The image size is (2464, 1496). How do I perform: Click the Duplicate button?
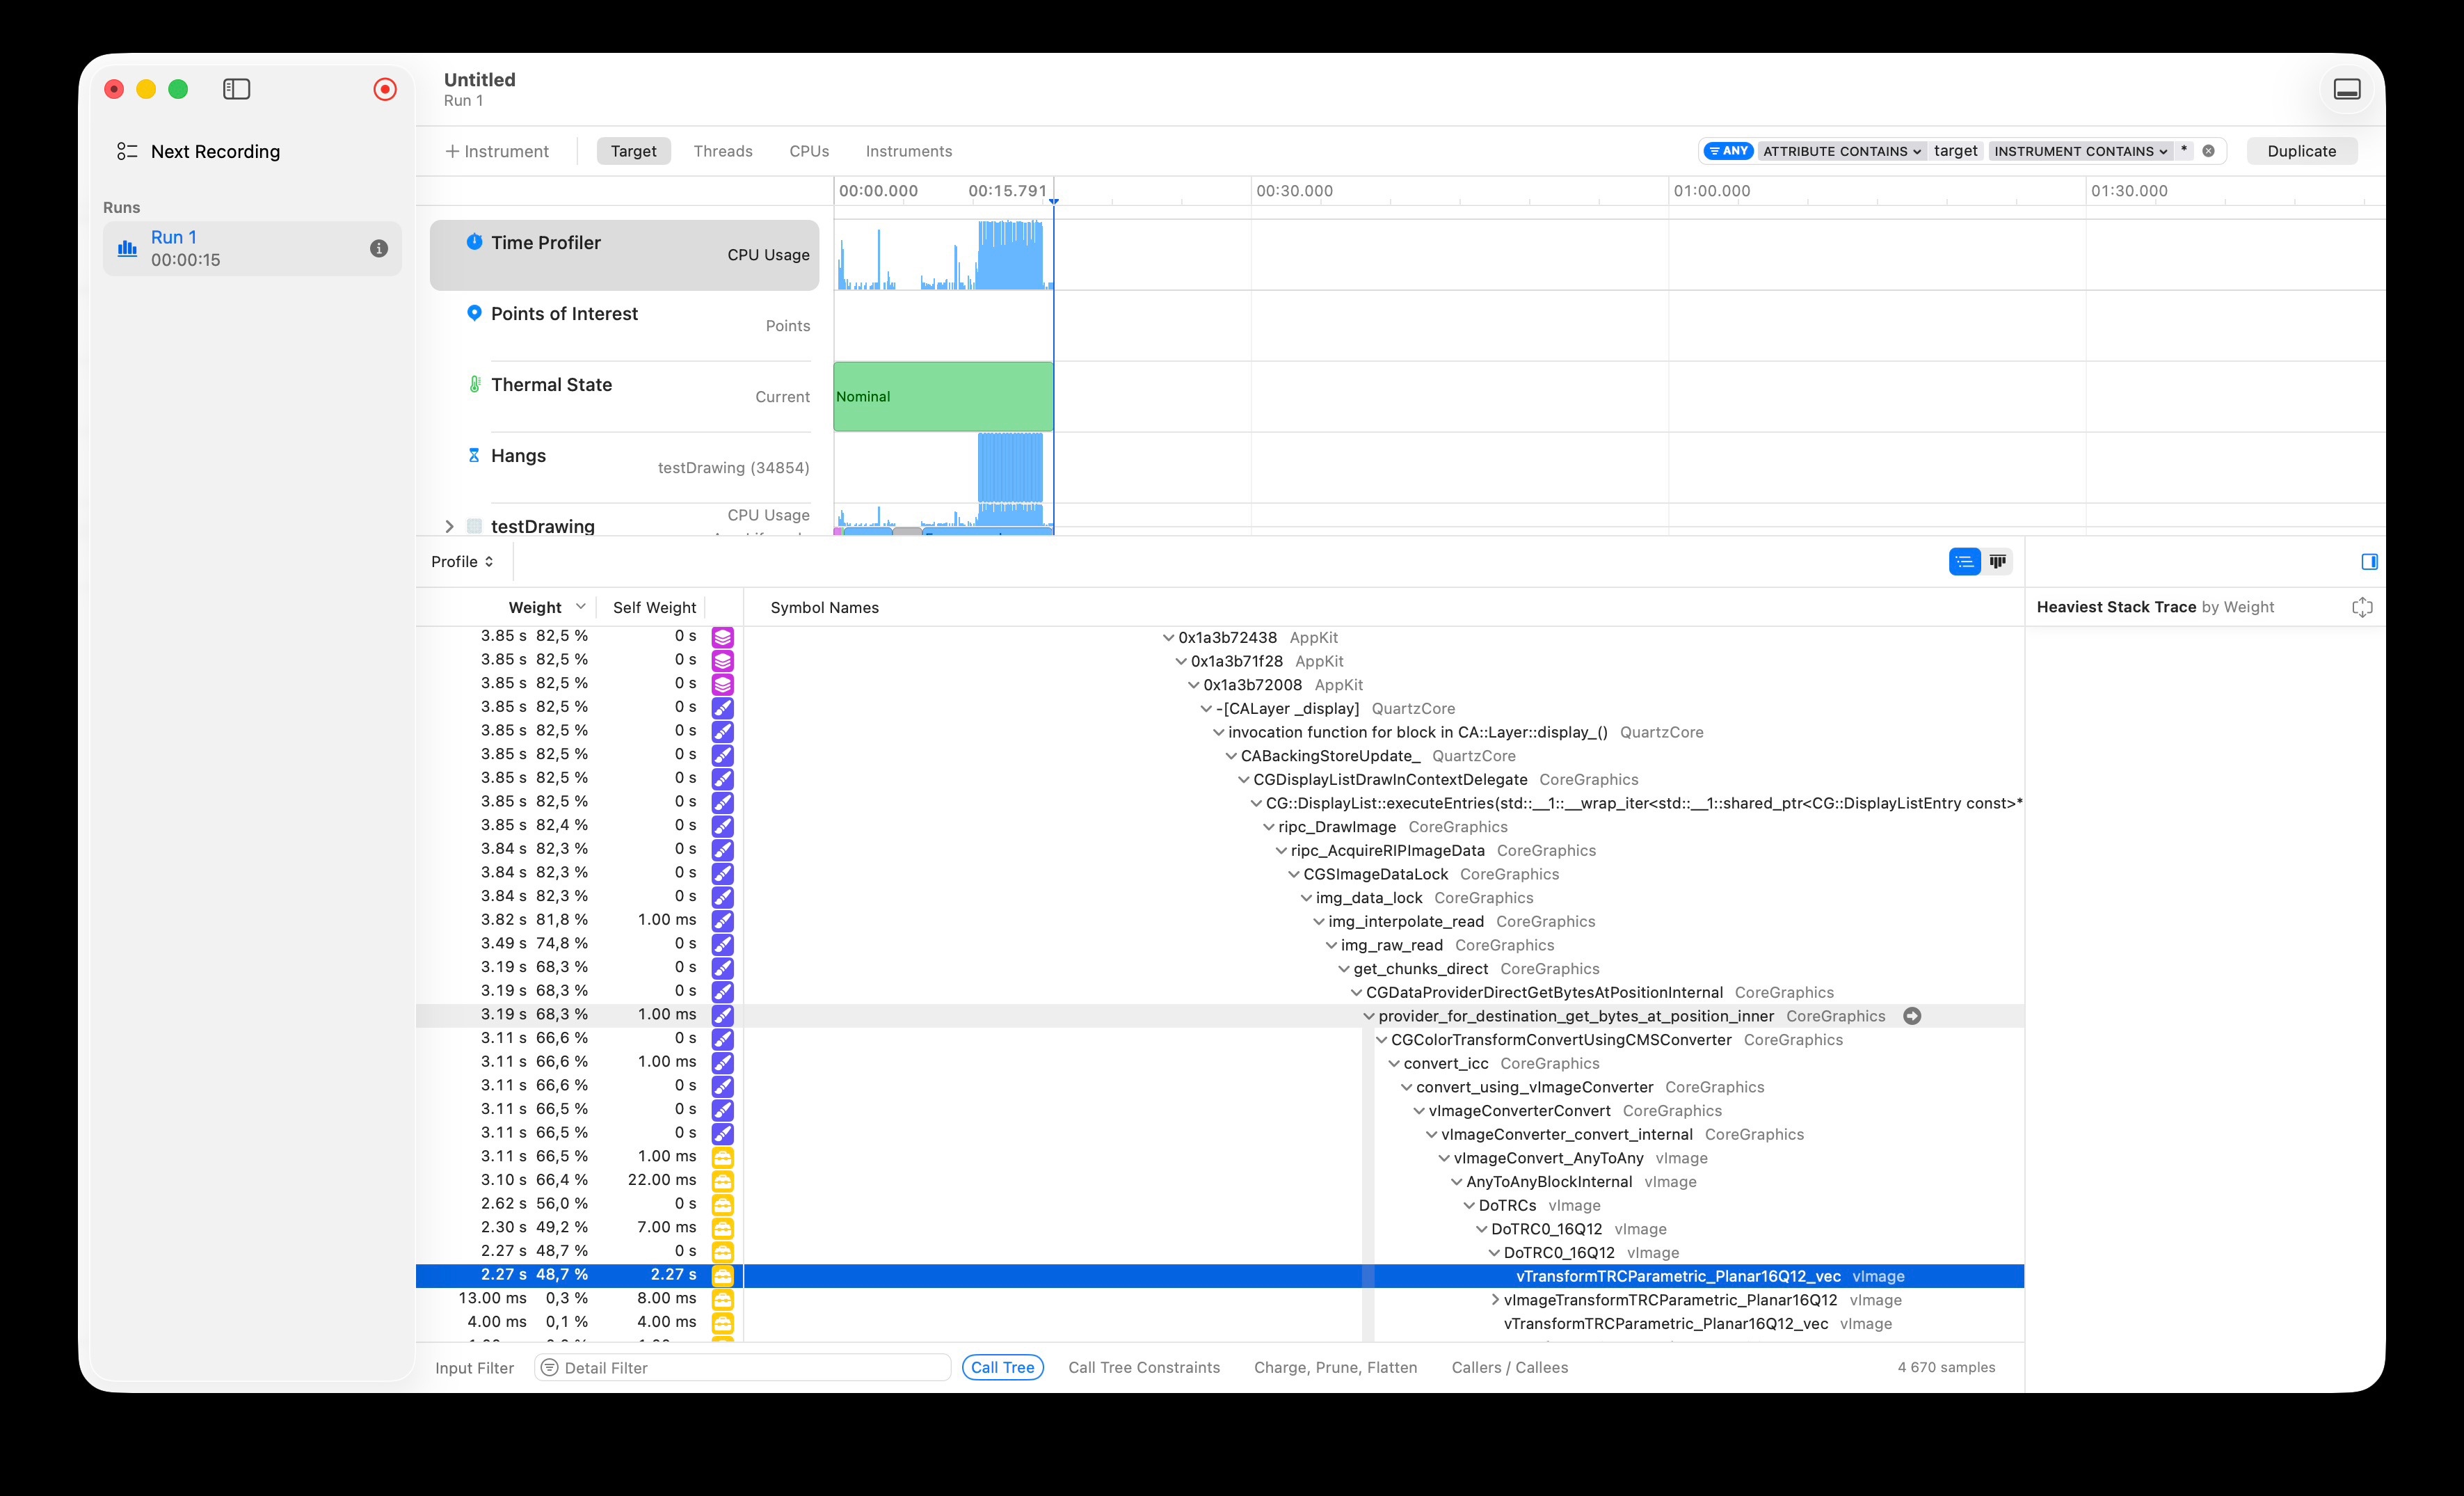tap(2301, 151)
